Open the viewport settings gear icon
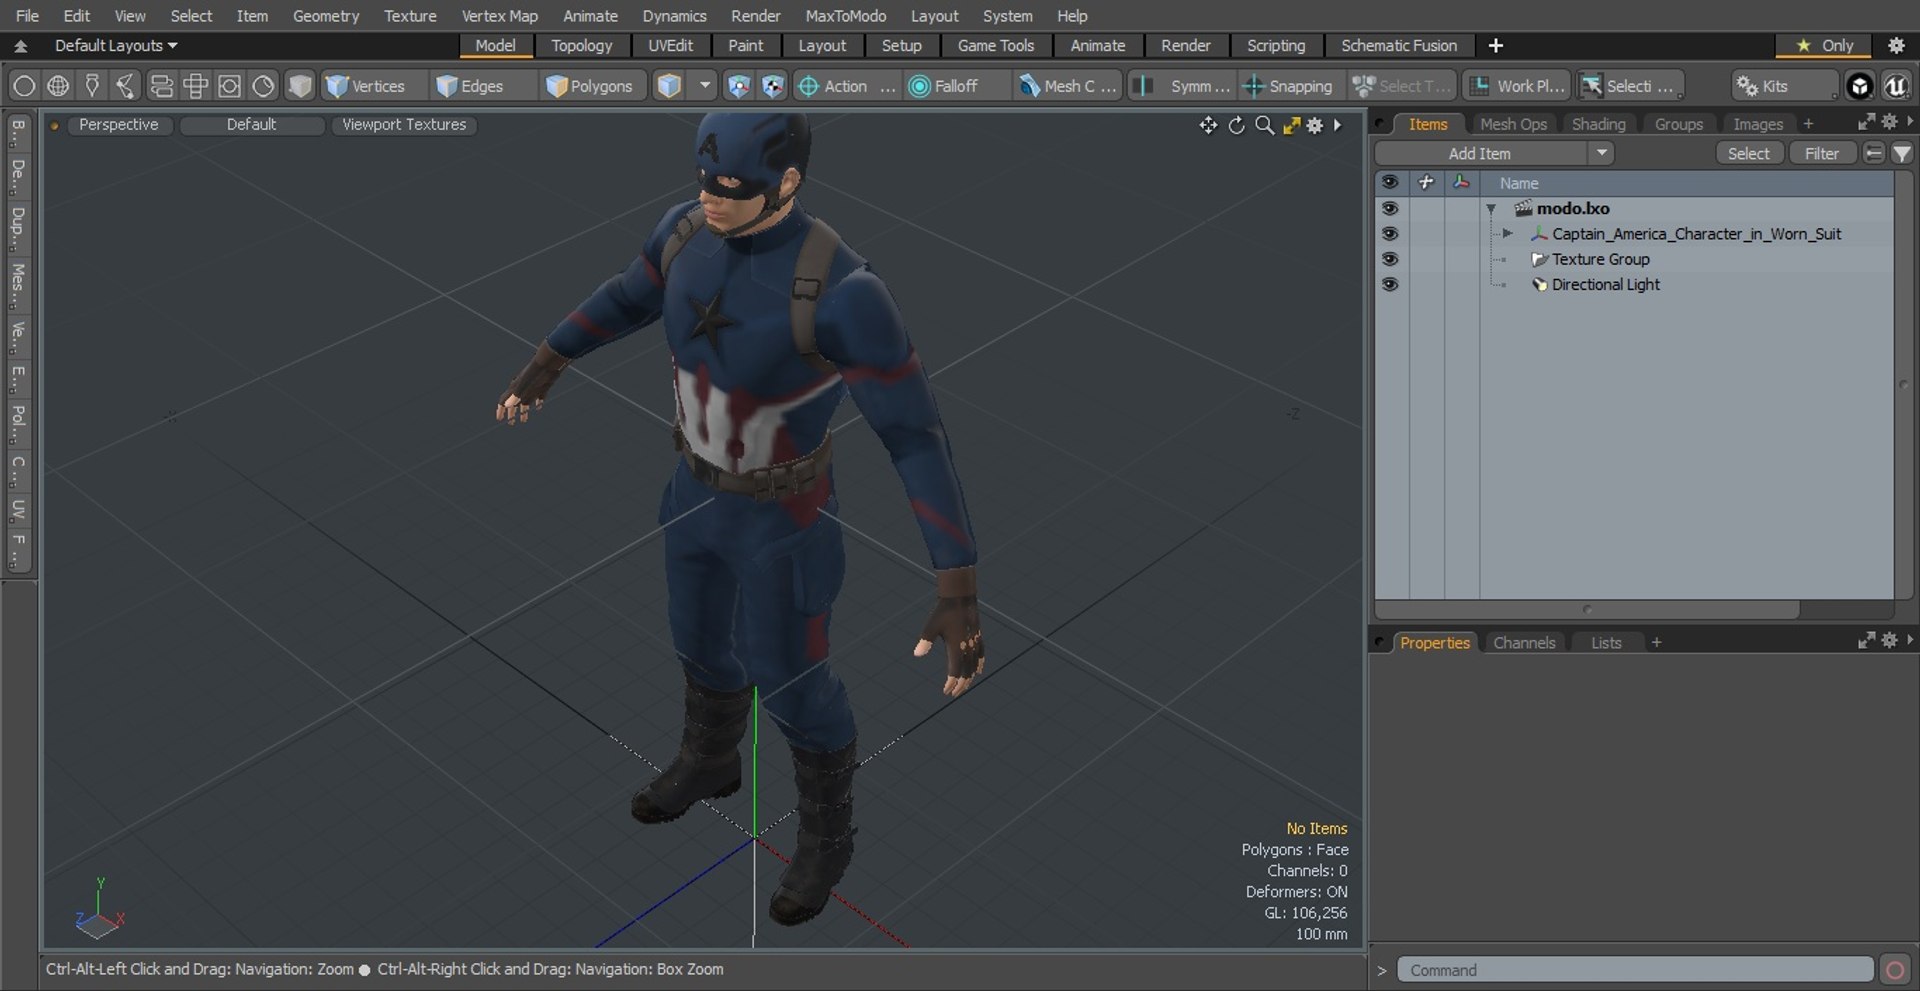1920x991 pixels. click(1315, 125)
